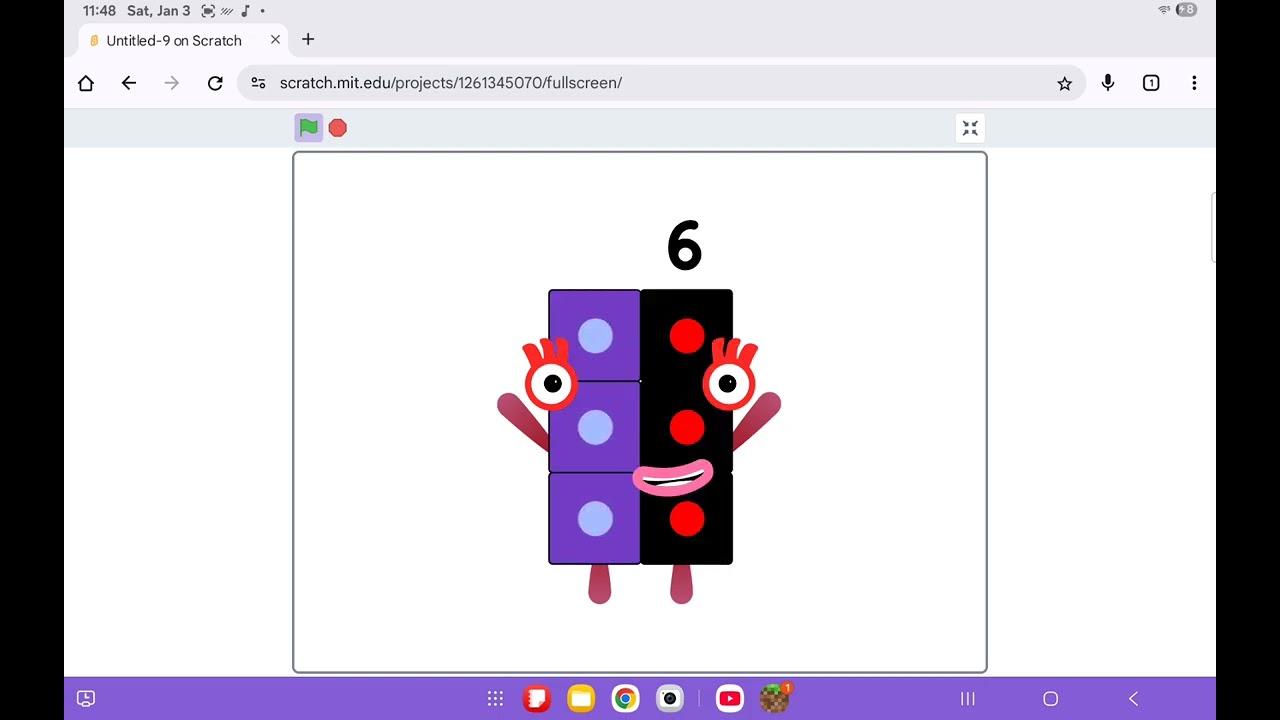Open the browser home page

[86, 83]
